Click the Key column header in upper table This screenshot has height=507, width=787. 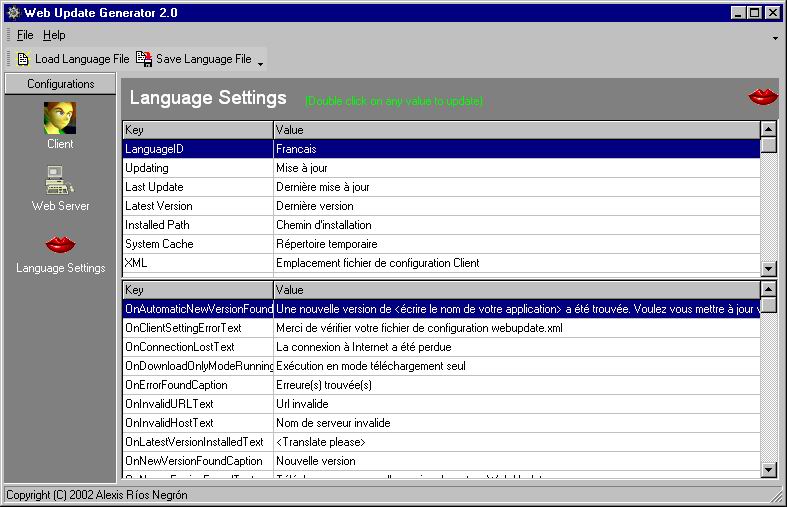point(197,129)
